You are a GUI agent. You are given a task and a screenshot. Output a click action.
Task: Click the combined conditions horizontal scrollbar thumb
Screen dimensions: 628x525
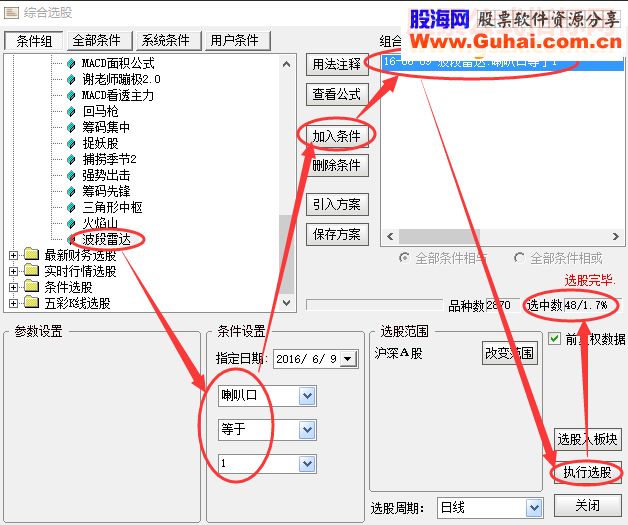439,236
